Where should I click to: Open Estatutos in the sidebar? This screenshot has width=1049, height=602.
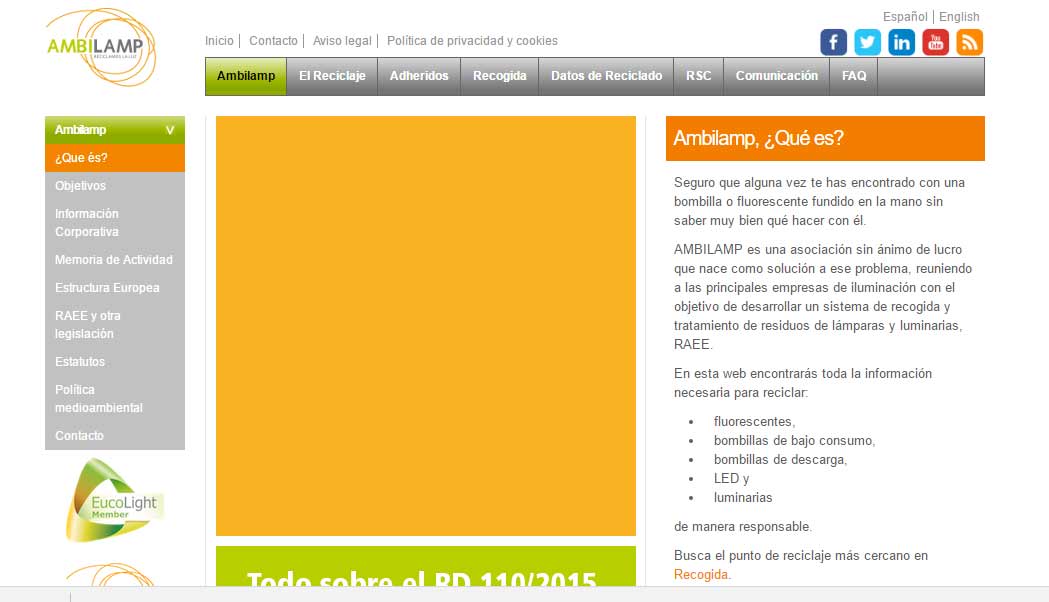coord(114,362)
